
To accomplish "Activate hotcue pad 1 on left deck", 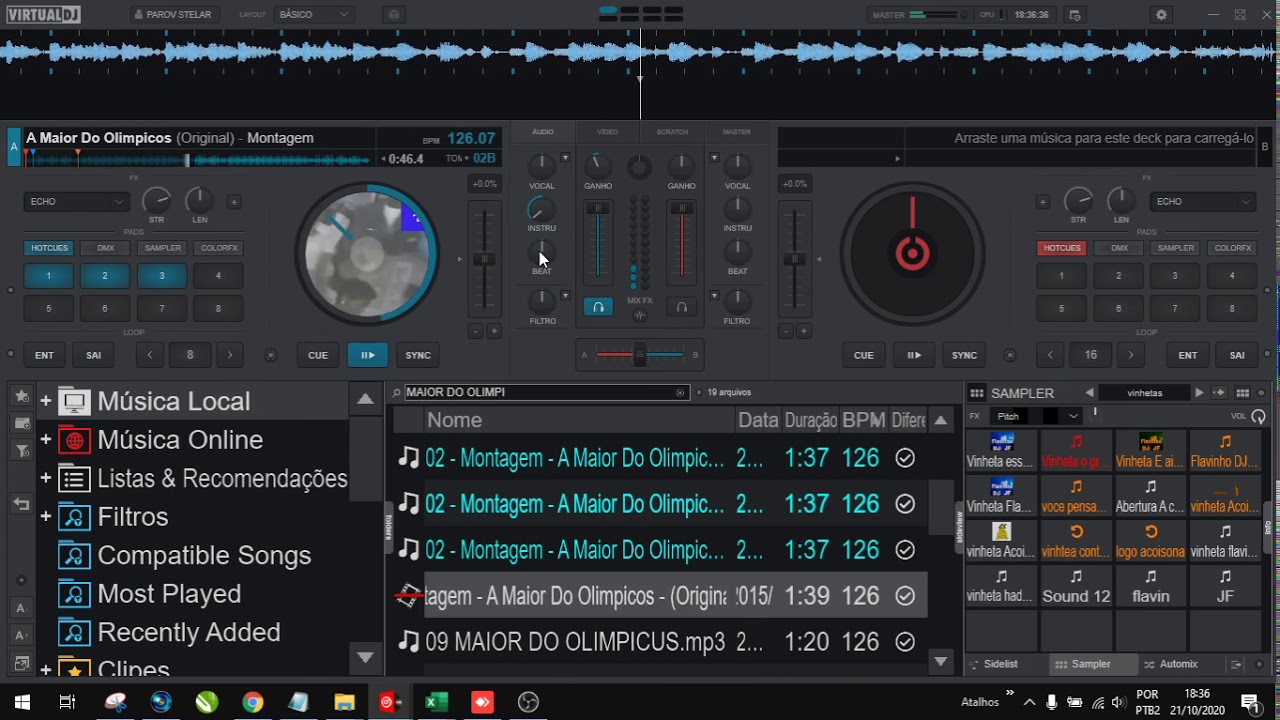I will pyautogui.click(x=48, y=276).
